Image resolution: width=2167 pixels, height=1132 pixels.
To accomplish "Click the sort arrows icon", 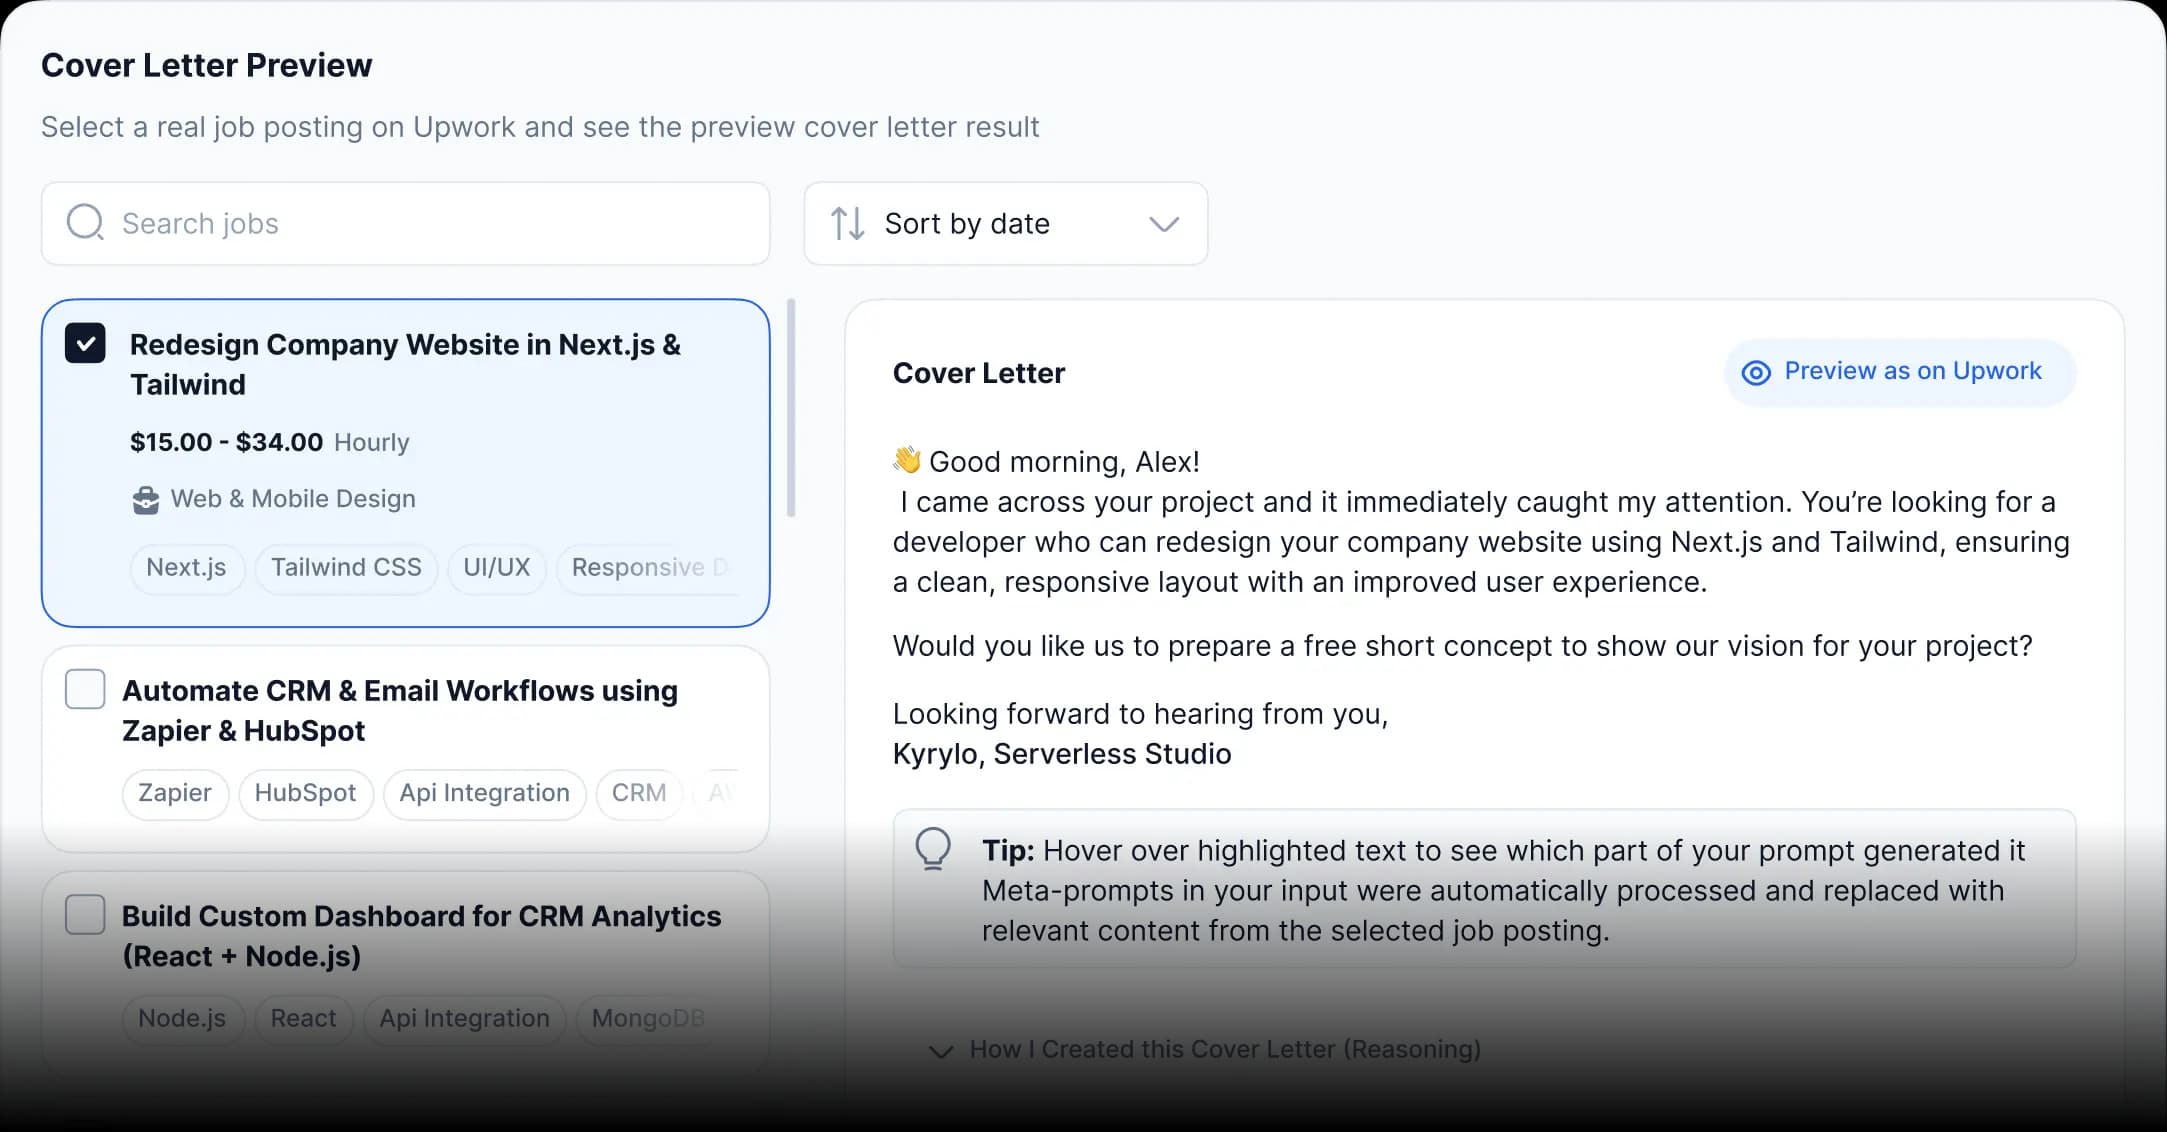I will point(847,223).
